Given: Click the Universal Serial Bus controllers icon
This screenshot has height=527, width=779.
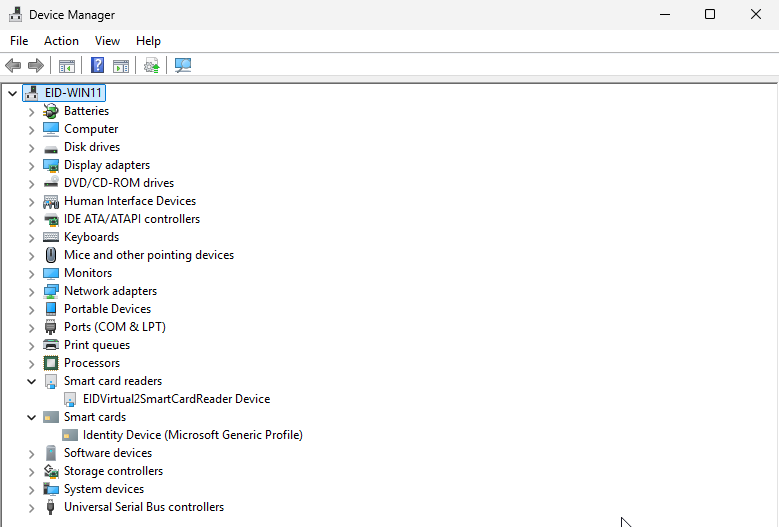Looking at the screenshot, I should pyautogui.click(x=51, y=507).
